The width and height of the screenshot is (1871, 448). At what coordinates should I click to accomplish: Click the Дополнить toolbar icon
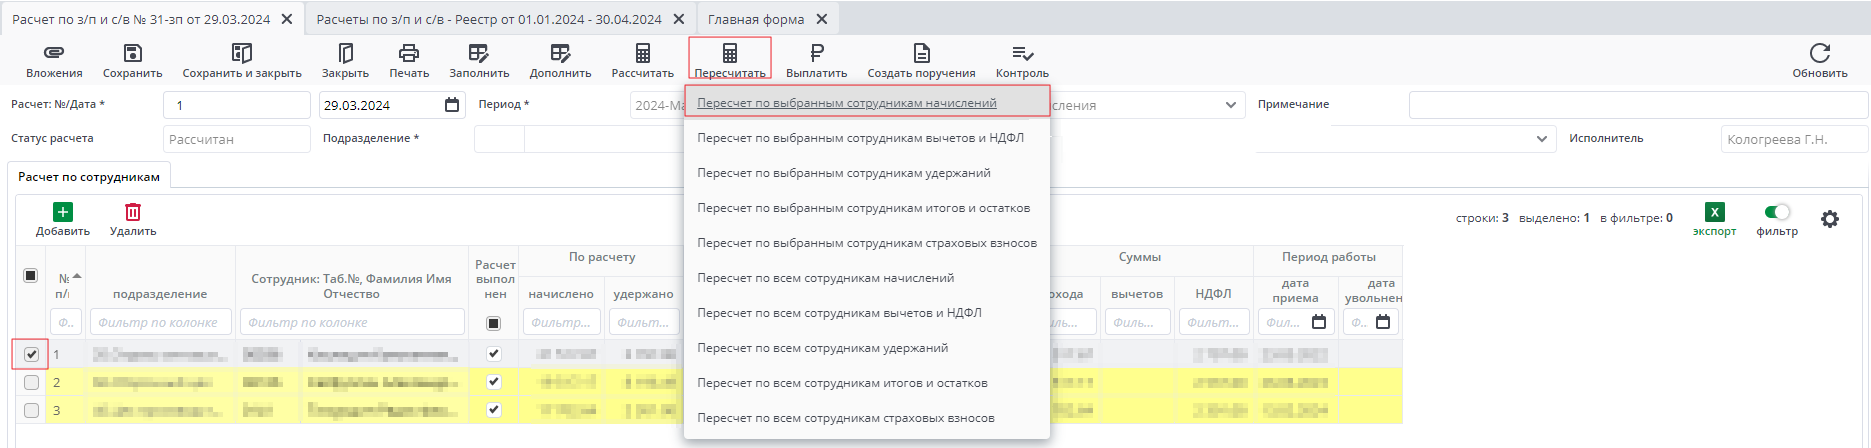pos(560,52)
